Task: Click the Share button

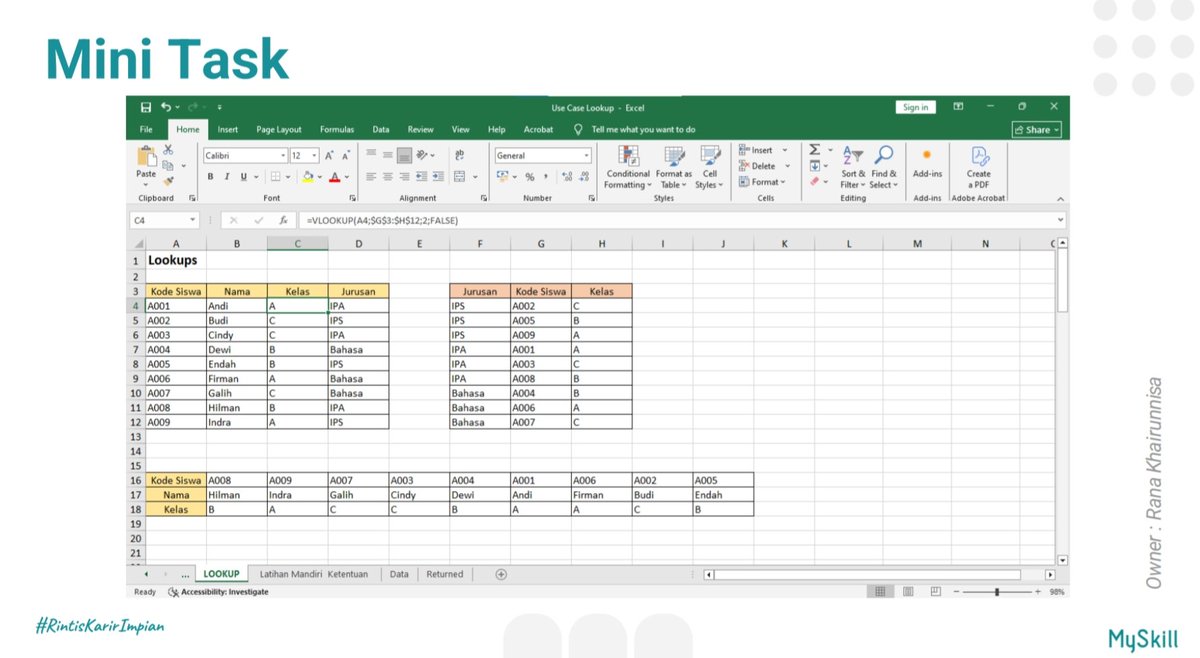Action: tap(1037, 130)
